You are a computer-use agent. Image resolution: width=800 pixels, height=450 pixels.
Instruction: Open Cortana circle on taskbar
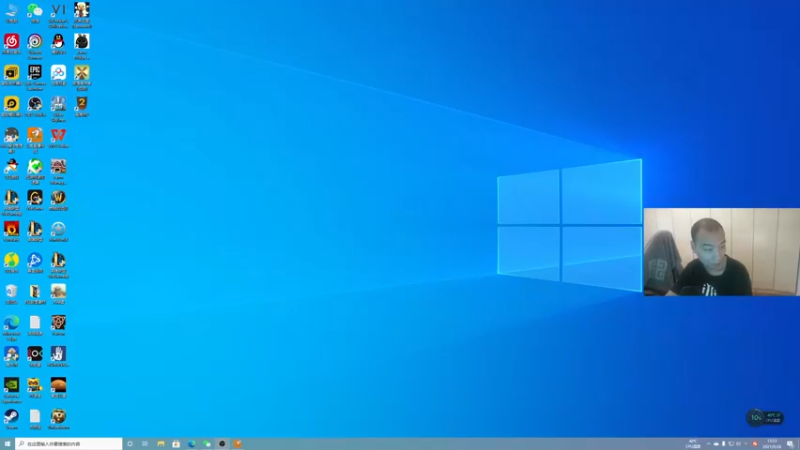[130, 444]
